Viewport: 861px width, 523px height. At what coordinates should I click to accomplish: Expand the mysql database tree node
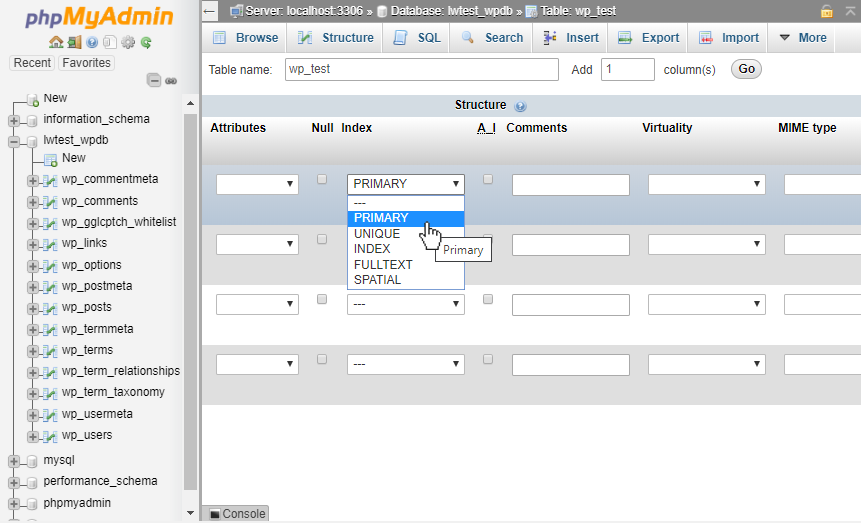pos(14,461)
